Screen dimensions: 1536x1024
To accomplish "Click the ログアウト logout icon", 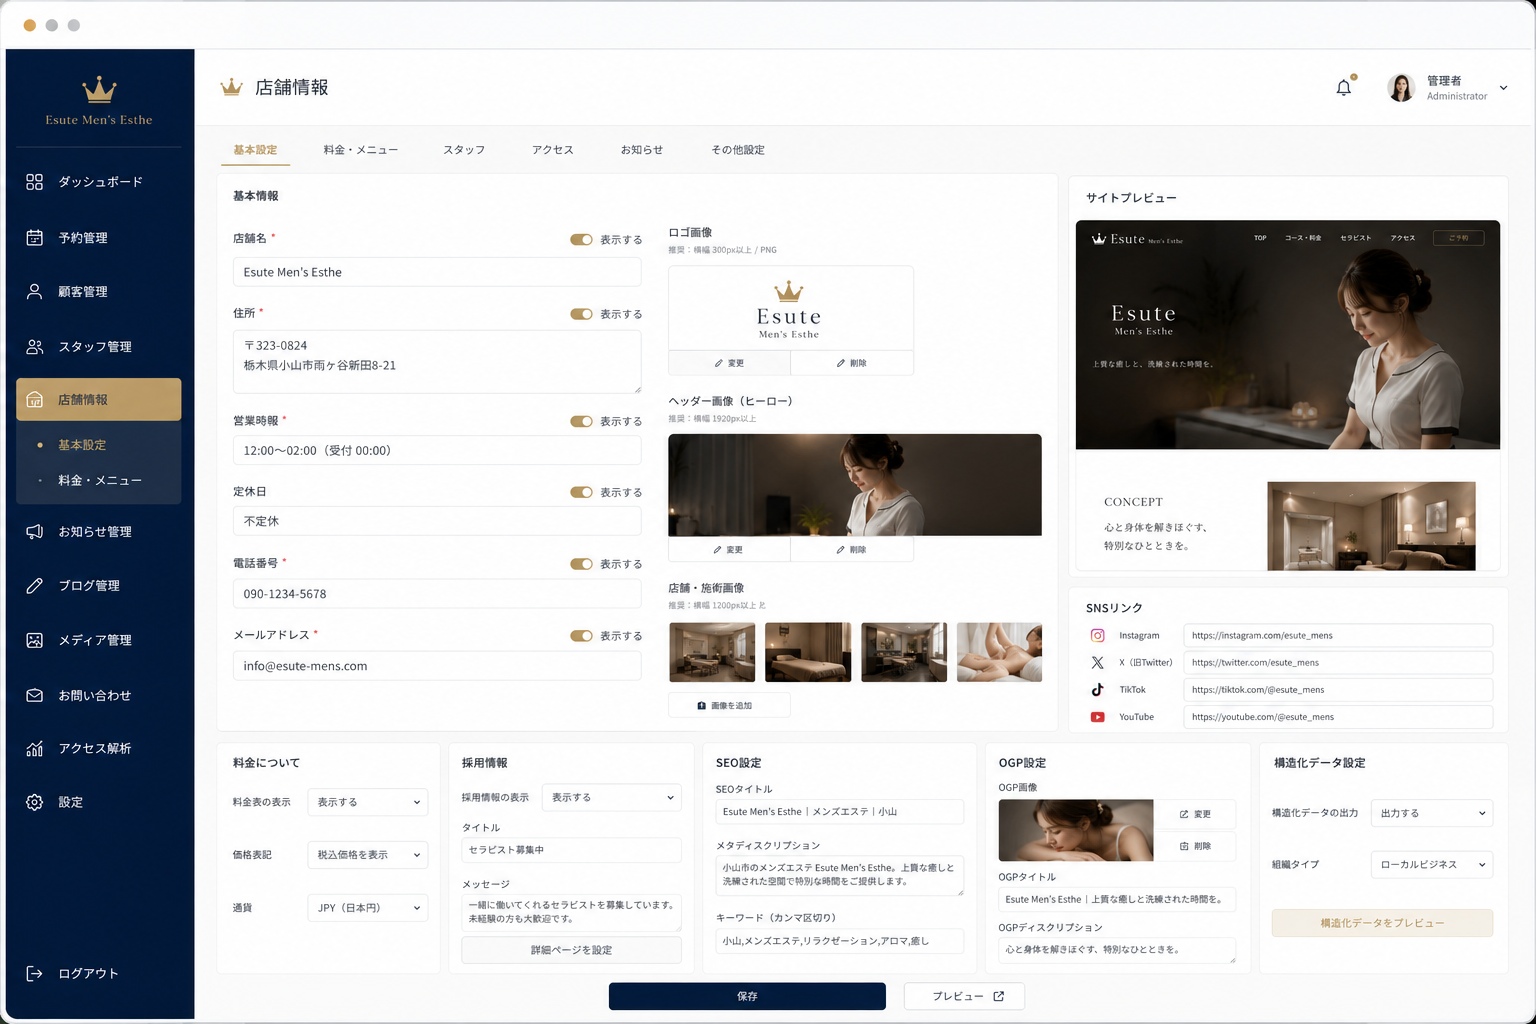I will (34, 974).
